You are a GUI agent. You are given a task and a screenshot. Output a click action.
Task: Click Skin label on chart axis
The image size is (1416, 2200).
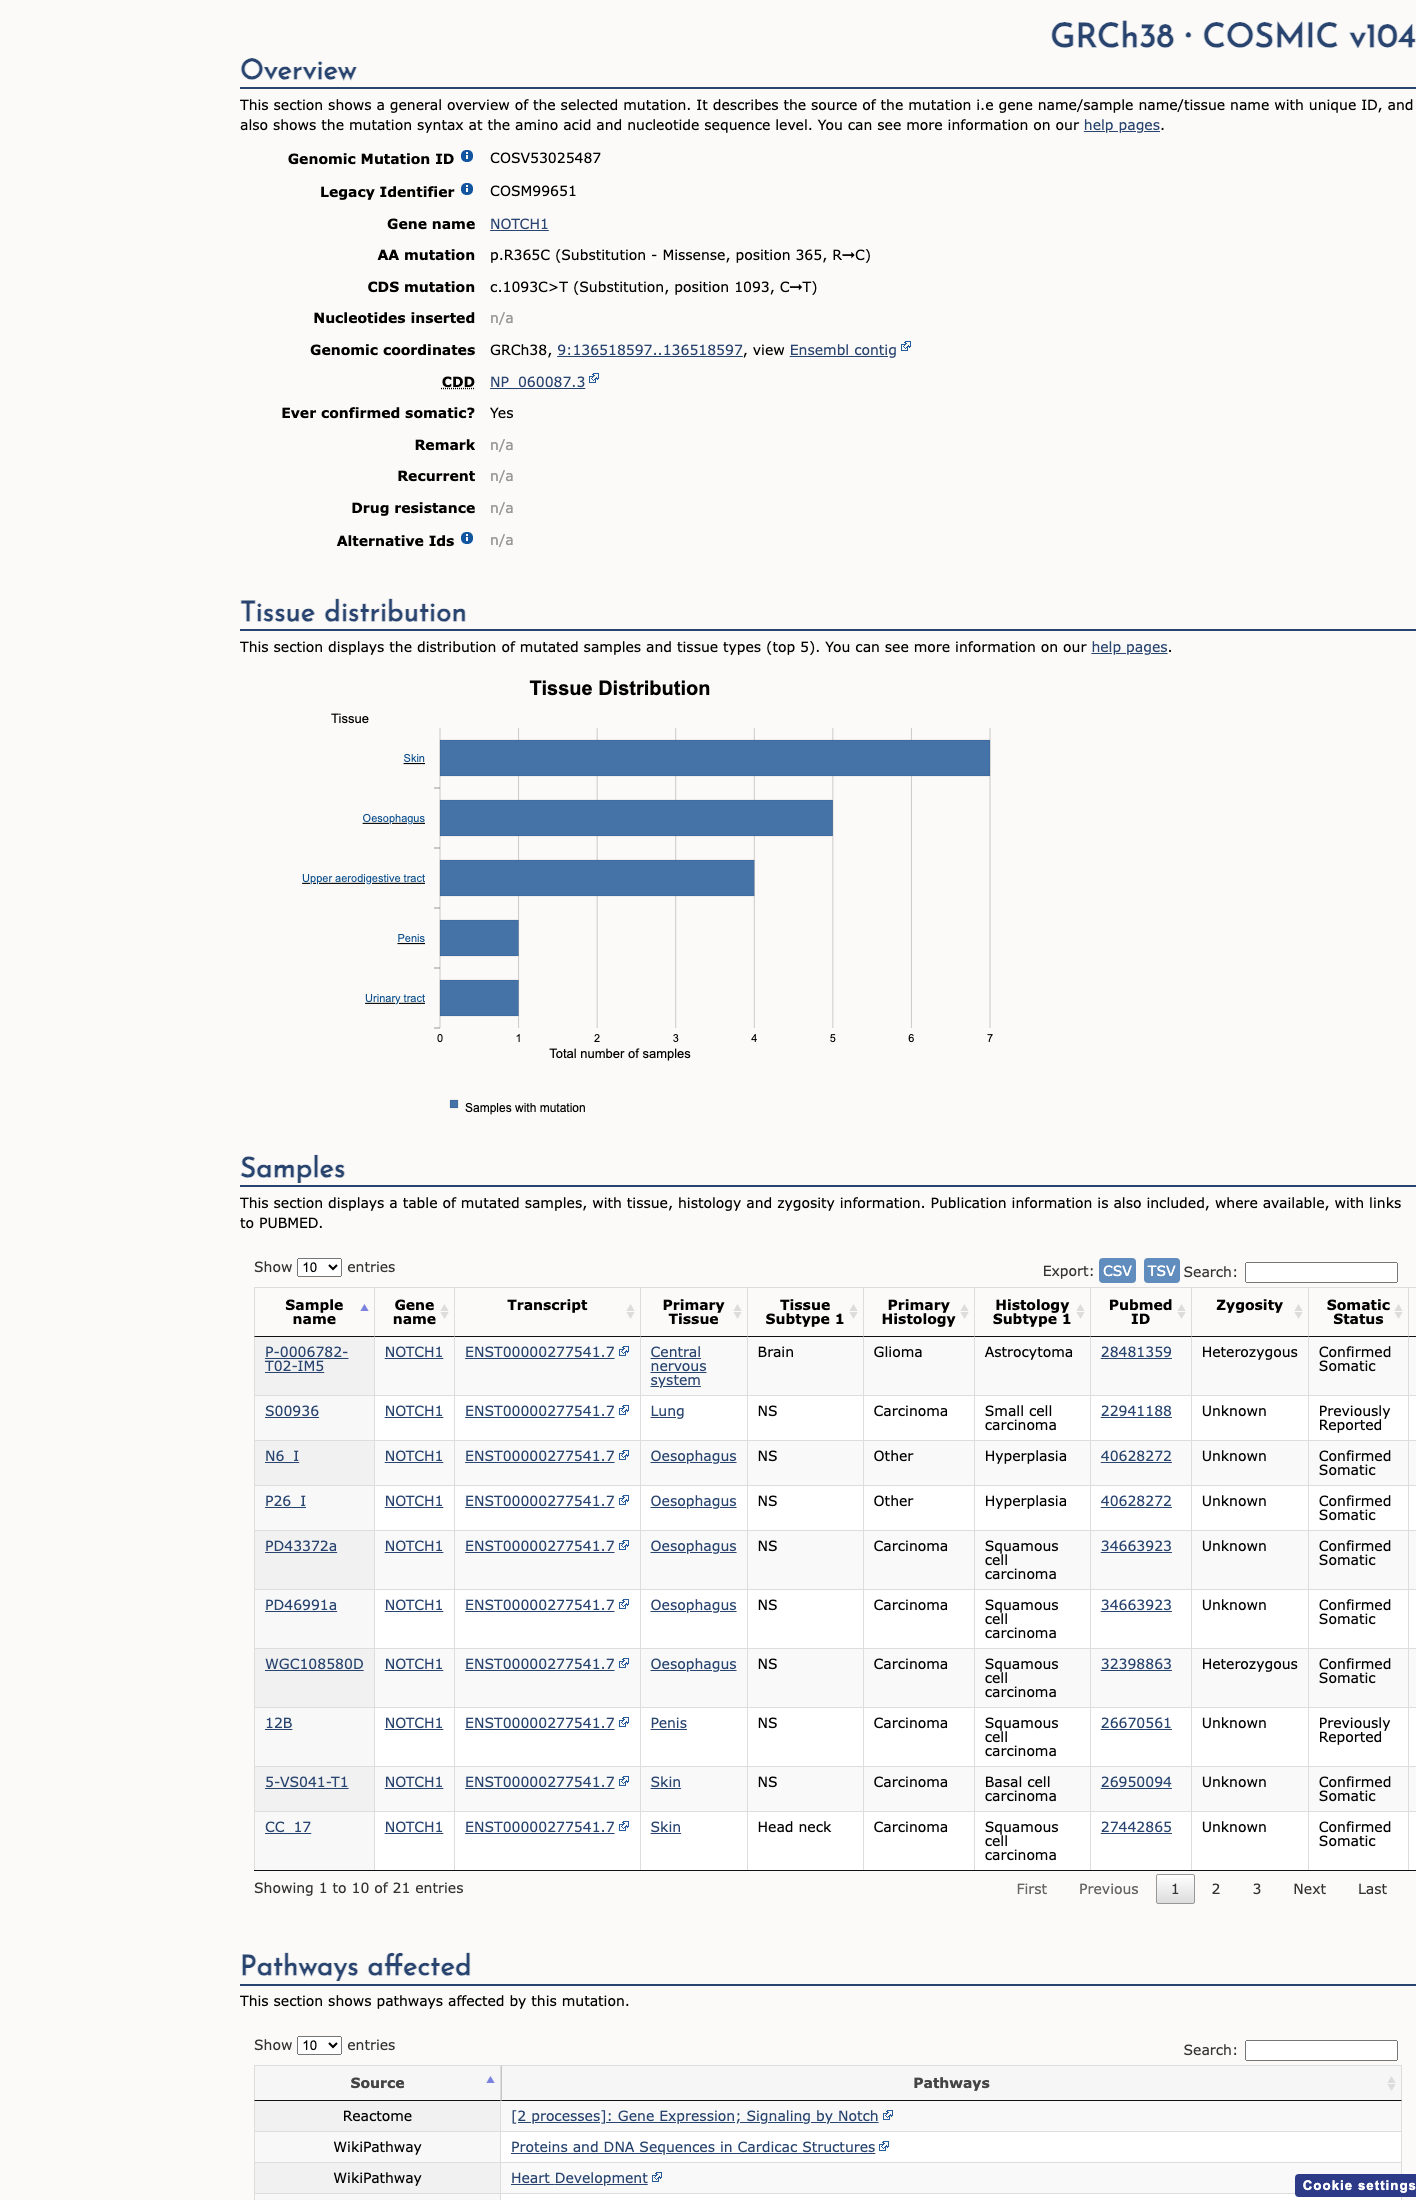coord(414,758)
